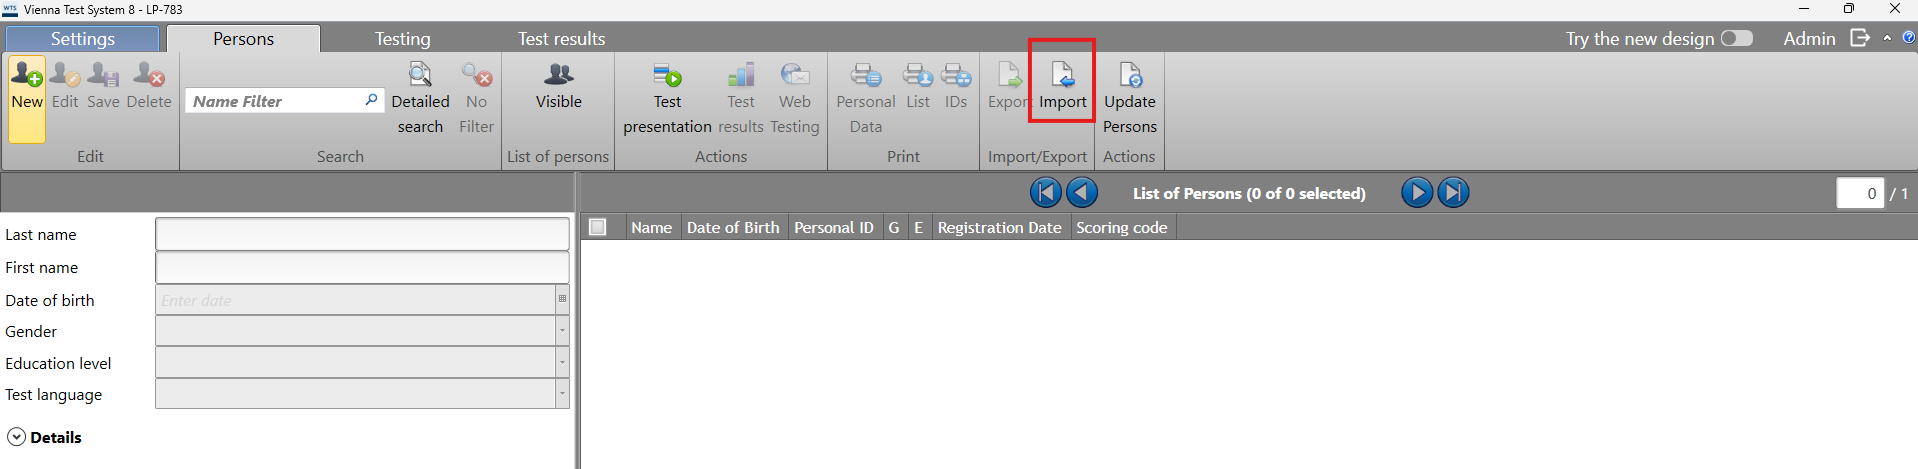
Task: Open the Test language dropdown
Action: click(x=562, y=394)
